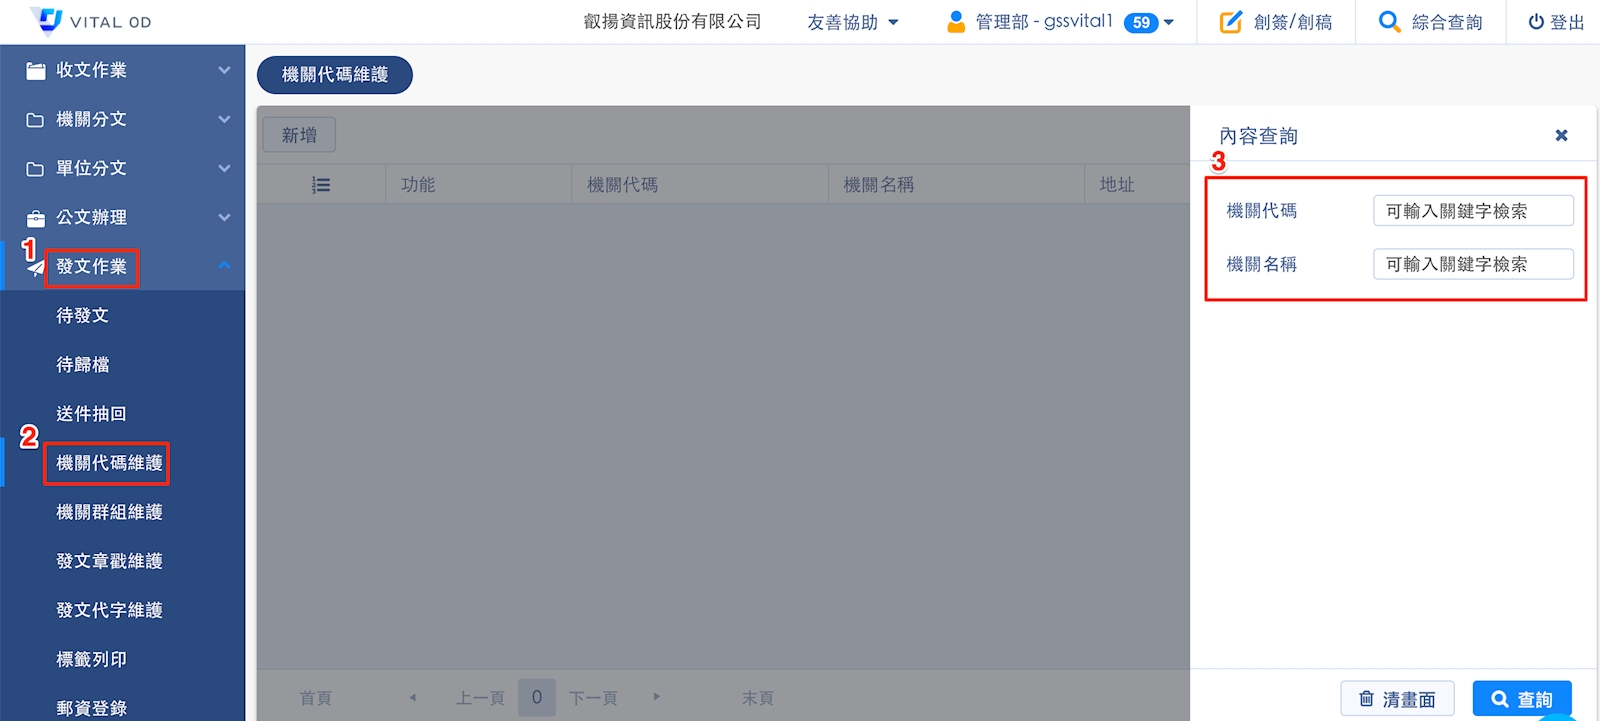
Task: Click the 59 notification badge
Action: (1141, 22)
